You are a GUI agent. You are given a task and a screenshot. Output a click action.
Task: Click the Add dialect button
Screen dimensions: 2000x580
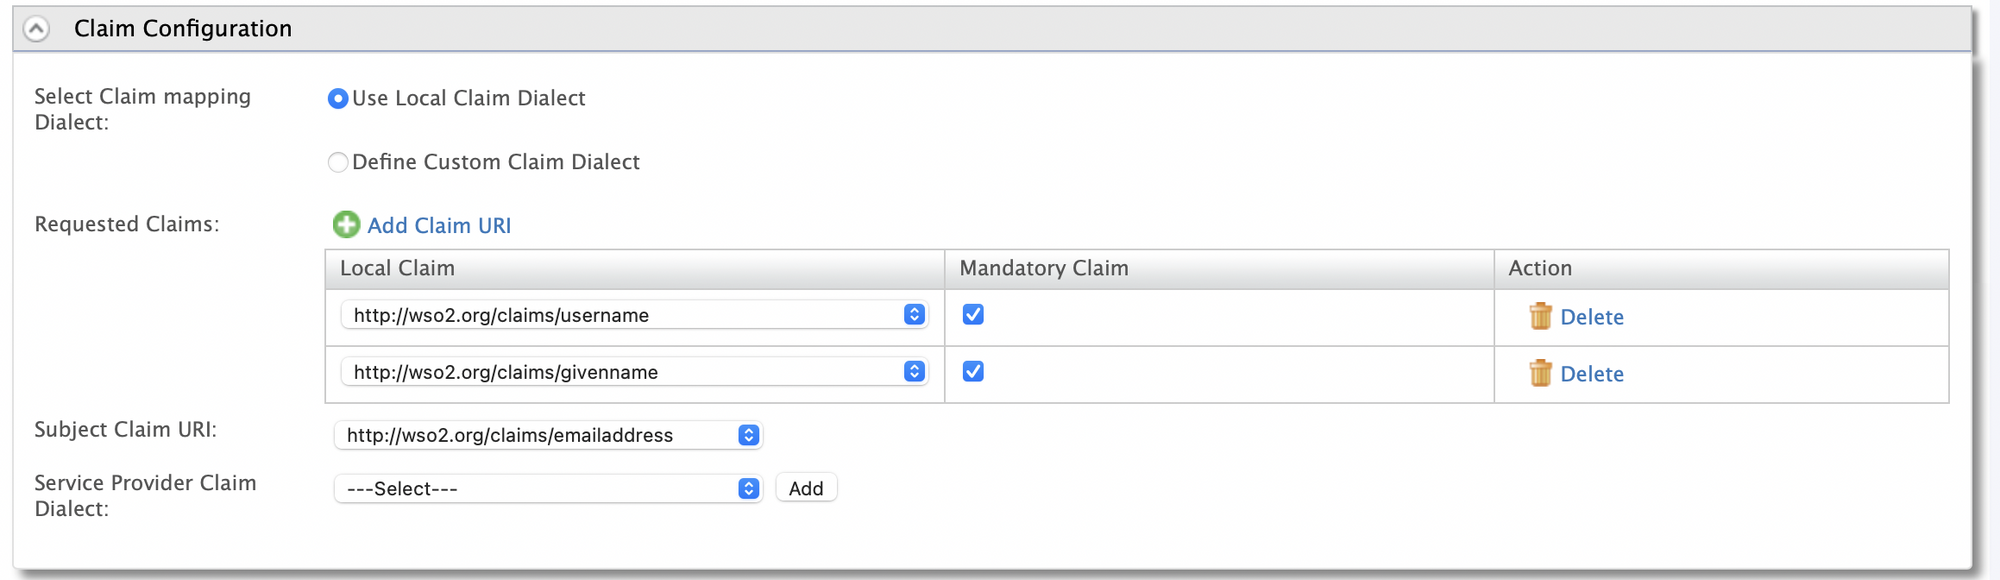coord(806,489)
